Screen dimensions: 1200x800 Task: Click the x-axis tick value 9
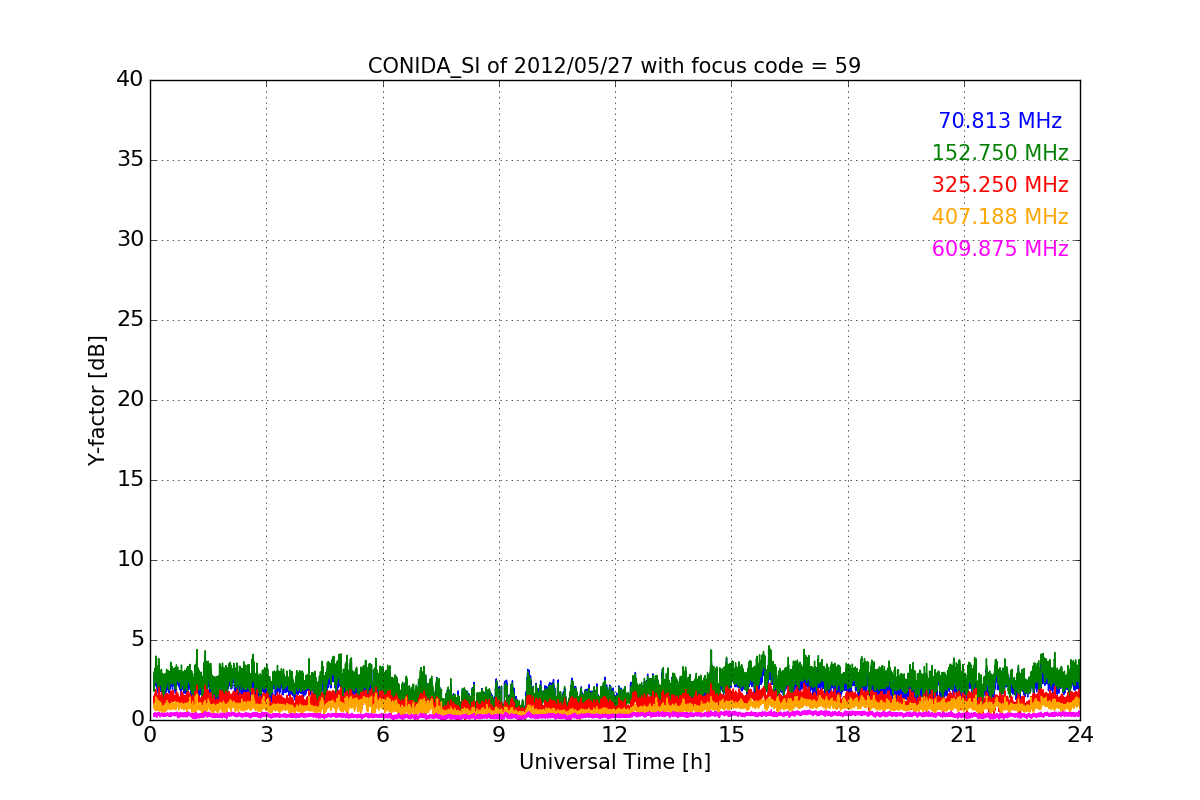click(499, 735)
